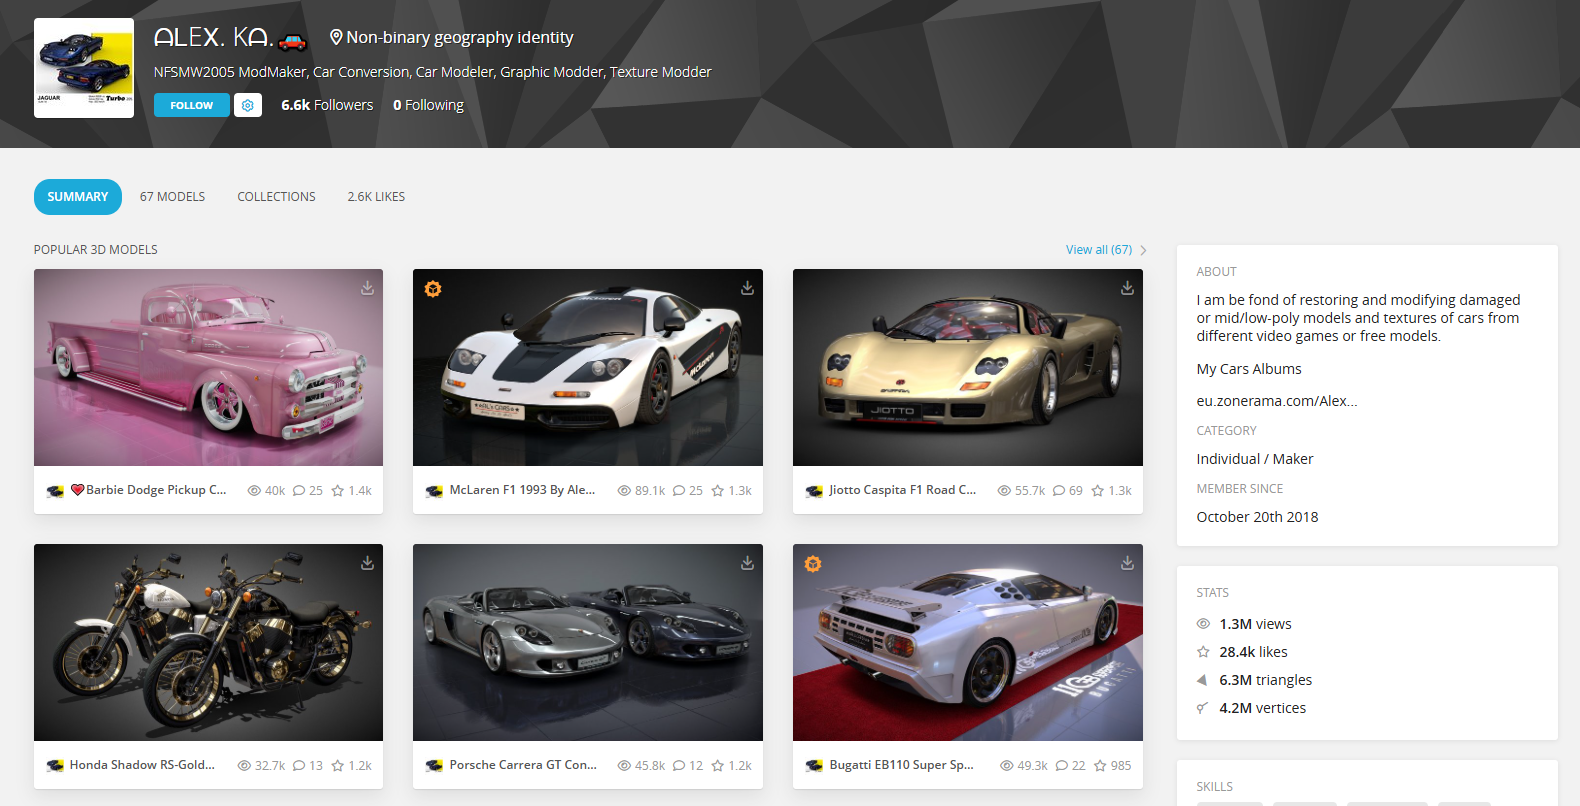Screen dimensions: 1580x806
Task: Click the eye views icon on McLaren F1 card
Action: point(624,491)
